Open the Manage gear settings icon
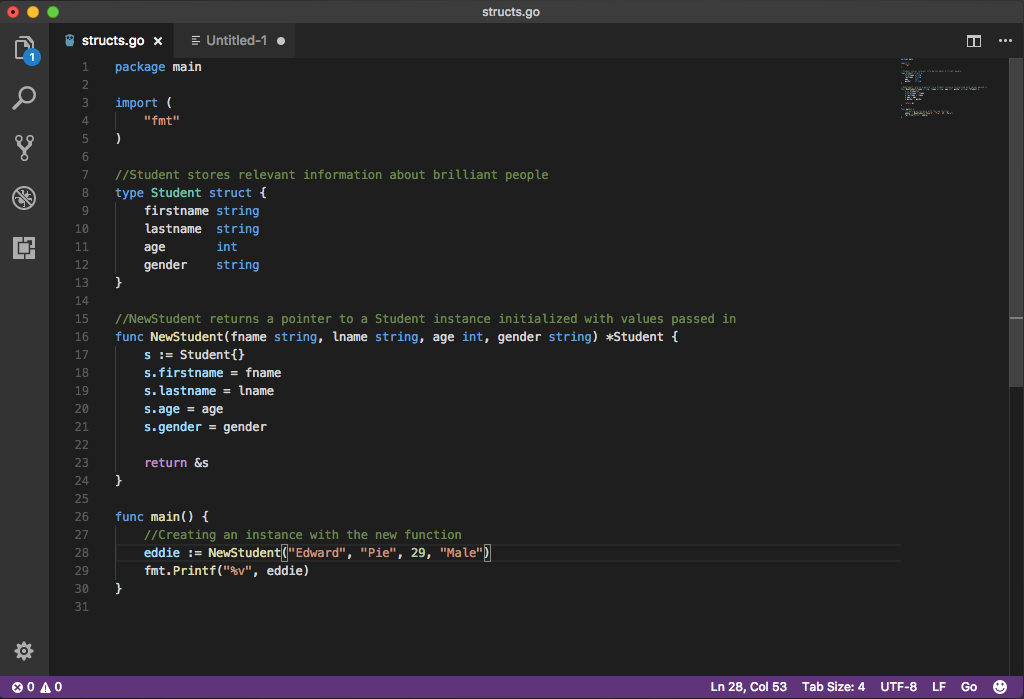This screenshot has height=699, width=1024. point(24,651)
